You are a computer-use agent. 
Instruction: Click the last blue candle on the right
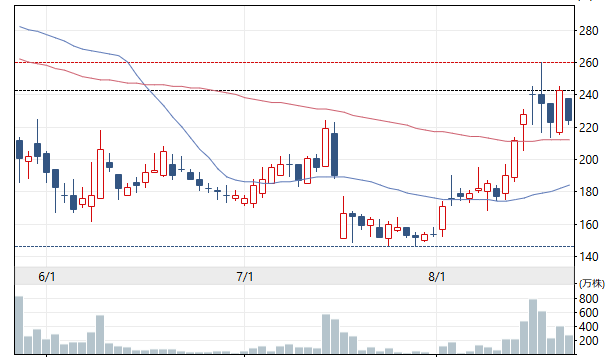click(569, 110)
